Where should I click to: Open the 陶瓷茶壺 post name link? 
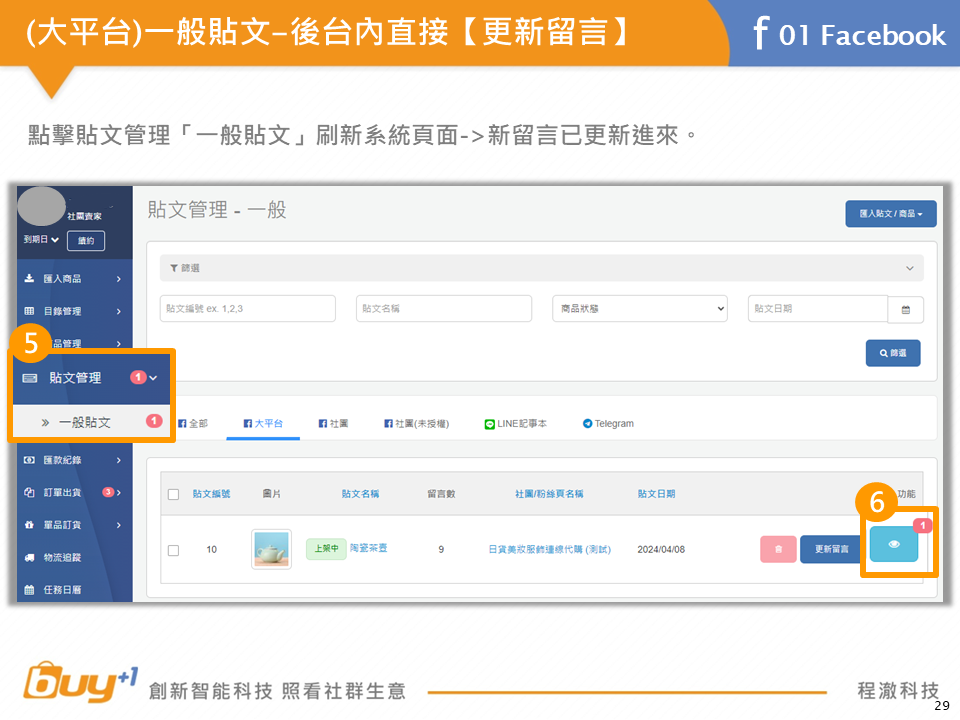[368, 548]
